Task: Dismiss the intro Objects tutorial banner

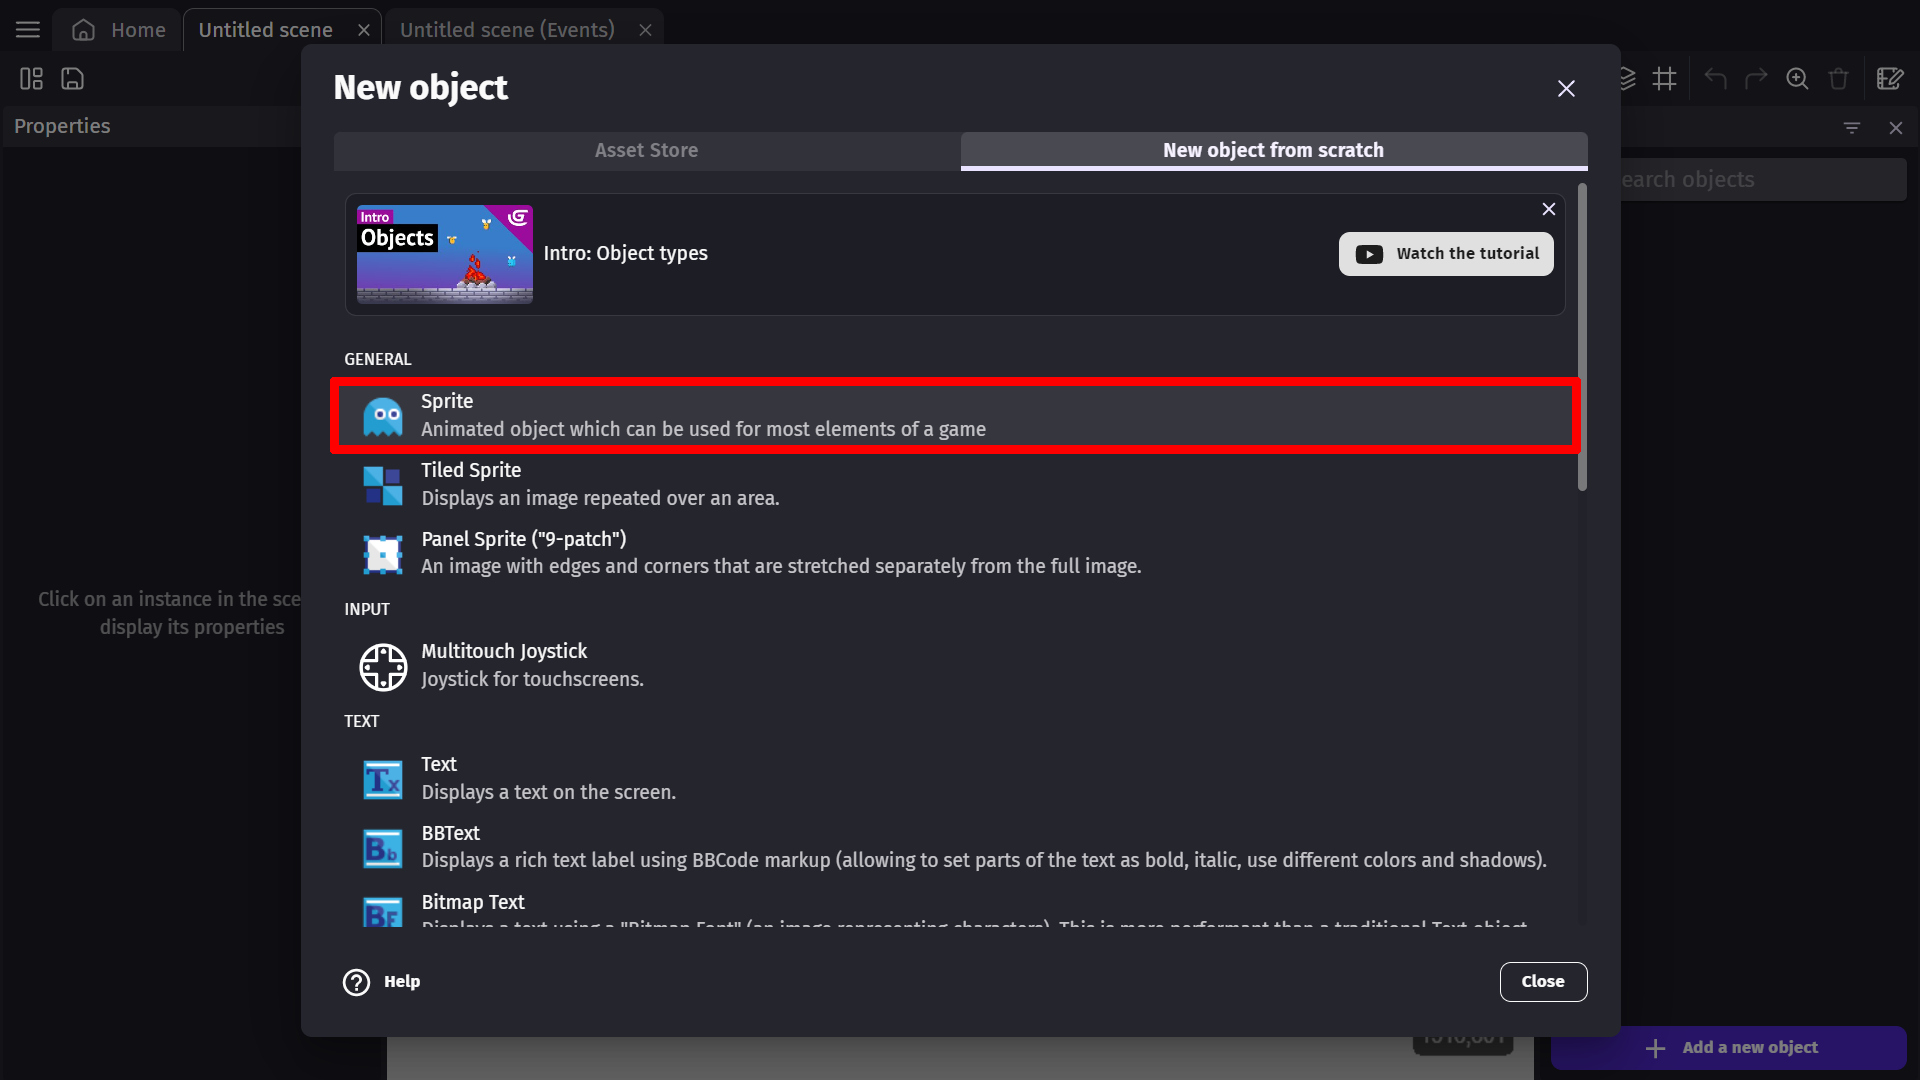Action: (1549, 208)
